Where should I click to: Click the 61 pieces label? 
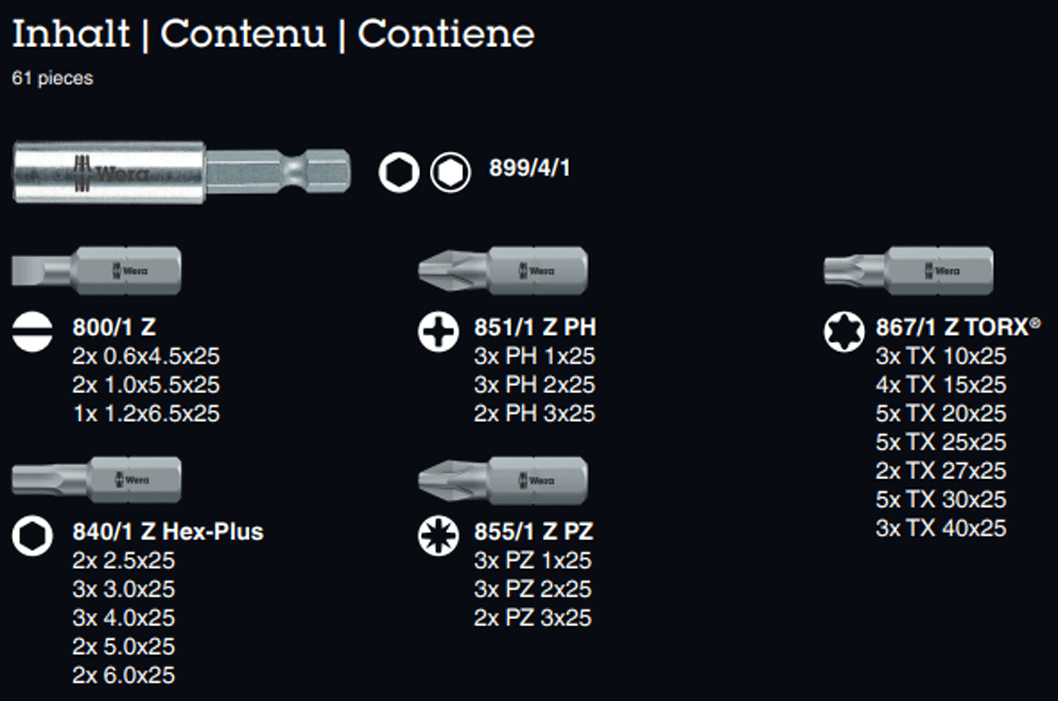(x=53, y=78)
